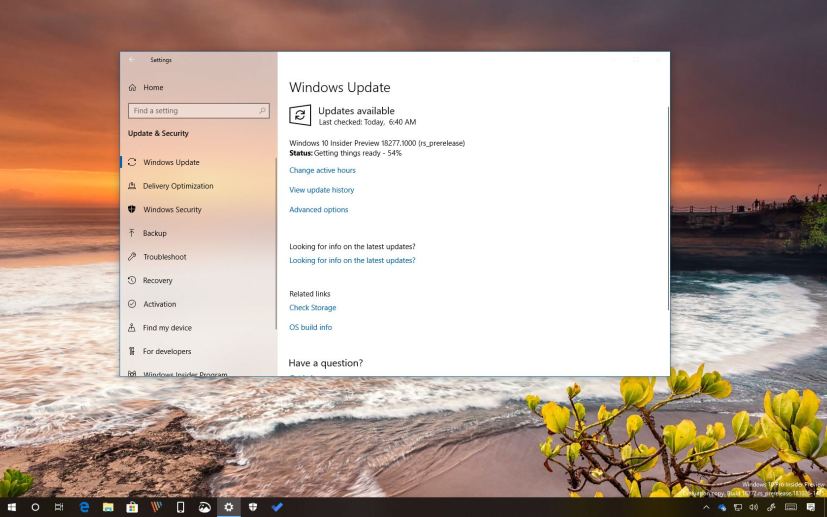
Task: Click the Related links label
Action: coord(310,294)
